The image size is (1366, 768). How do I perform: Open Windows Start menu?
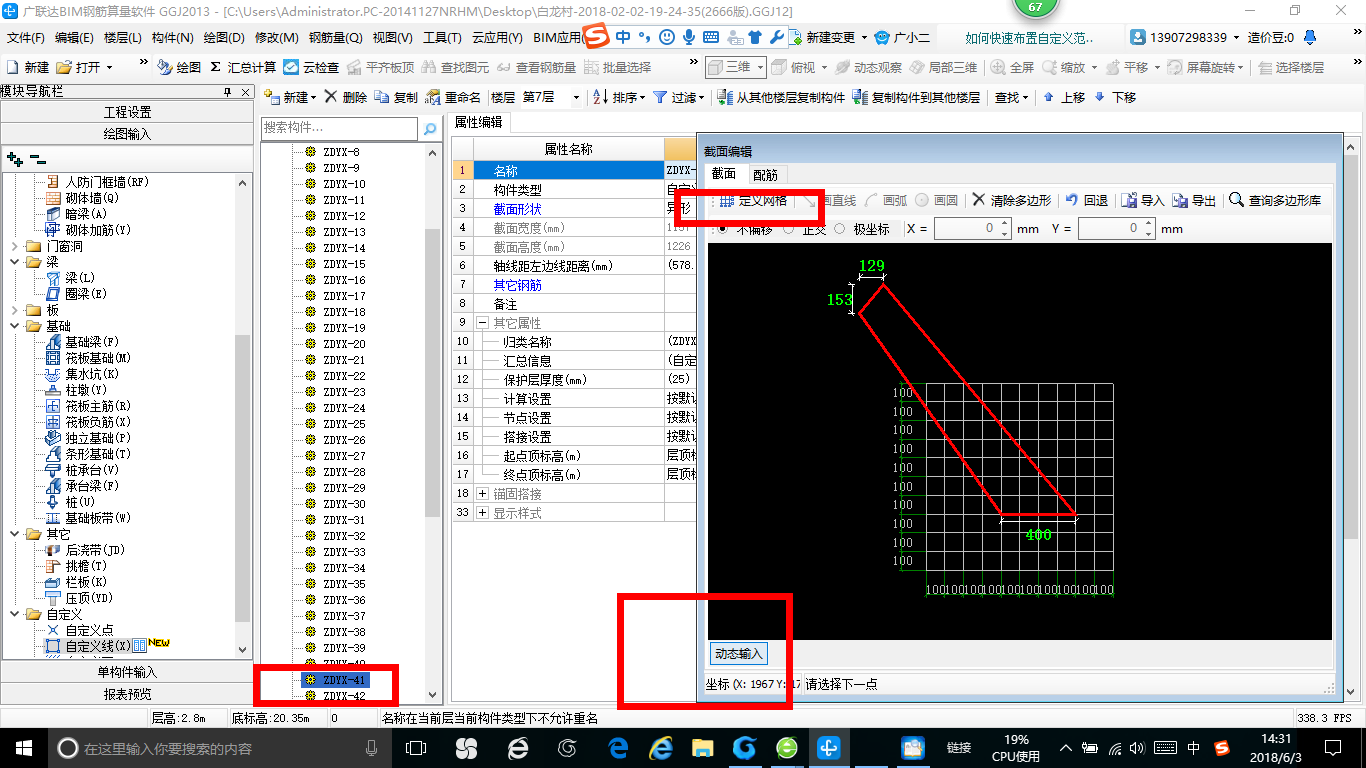coord(23,747)
